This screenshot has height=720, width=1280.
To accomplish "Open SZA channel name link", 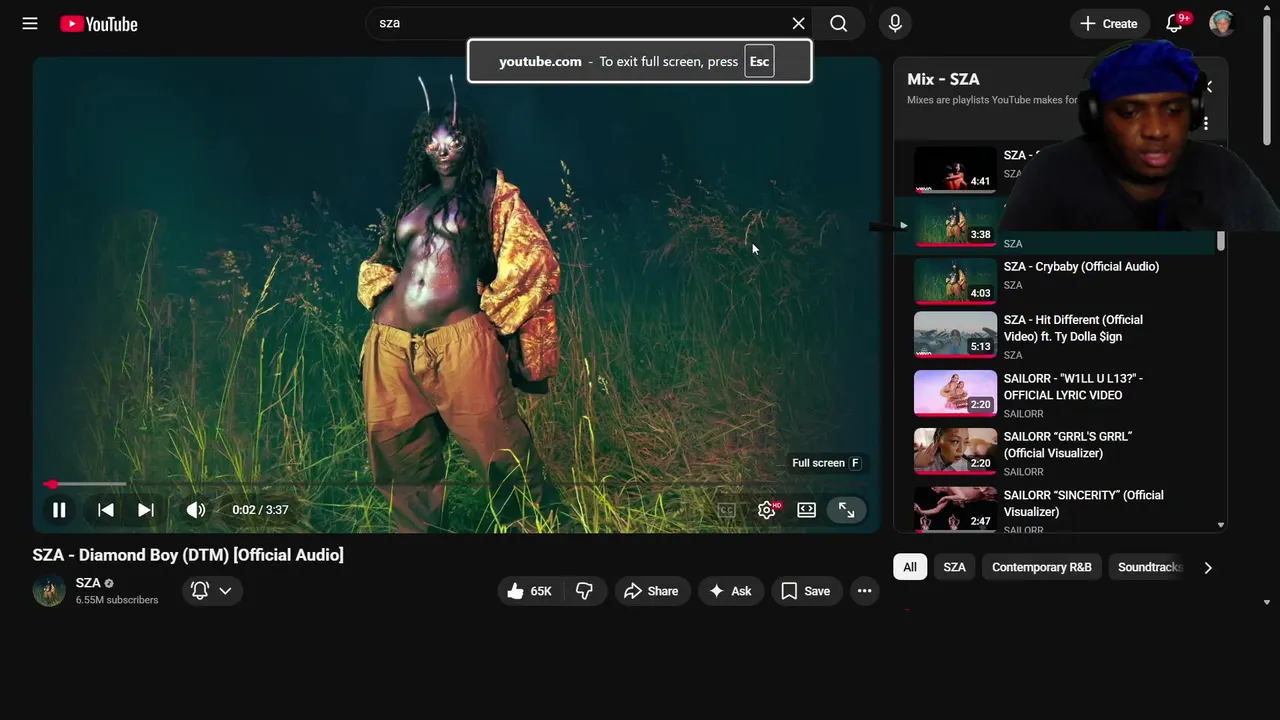I will (88, 583).
